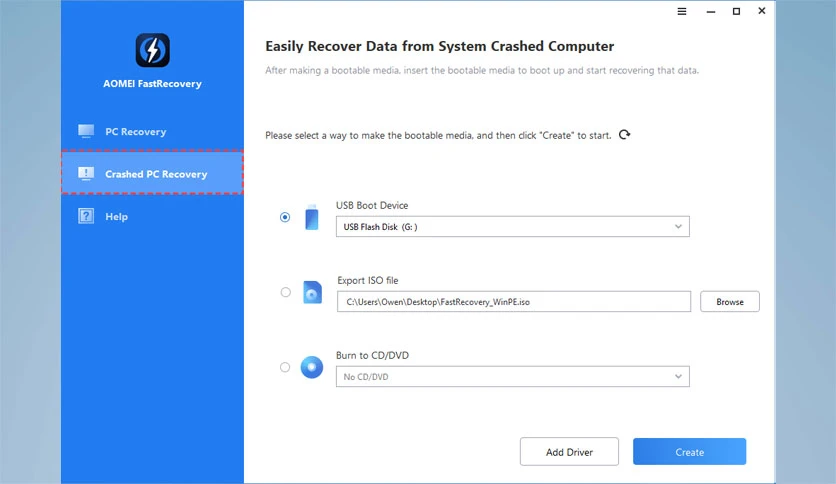Select the Burn to CD/DVD radio button

coord(285,367)
